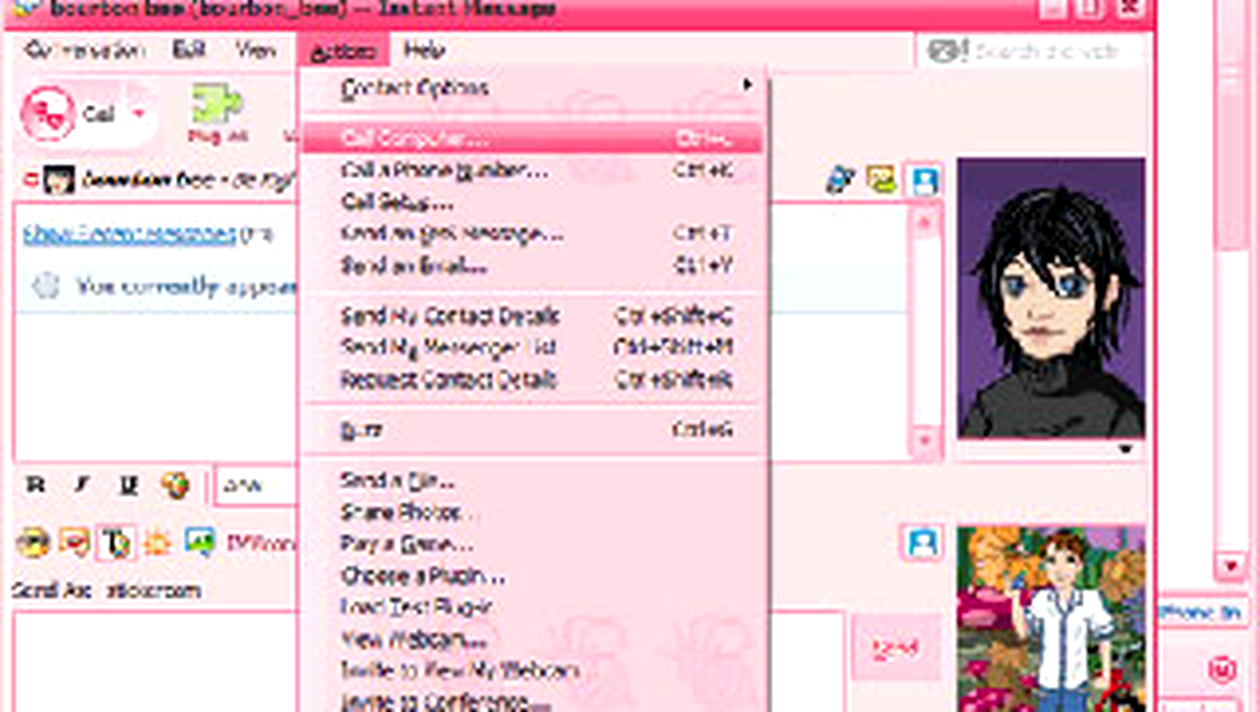
Task: Click the audibles icon beside emoticons
Action: [x=74, y=542]
